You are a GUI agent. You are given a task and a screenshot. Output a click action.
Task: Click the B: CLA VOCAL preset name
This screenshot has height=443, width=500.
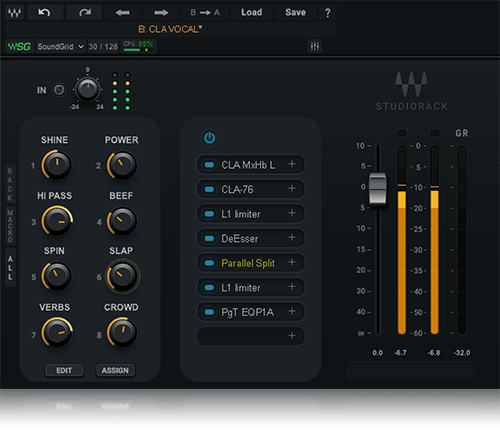pos(170,29)
